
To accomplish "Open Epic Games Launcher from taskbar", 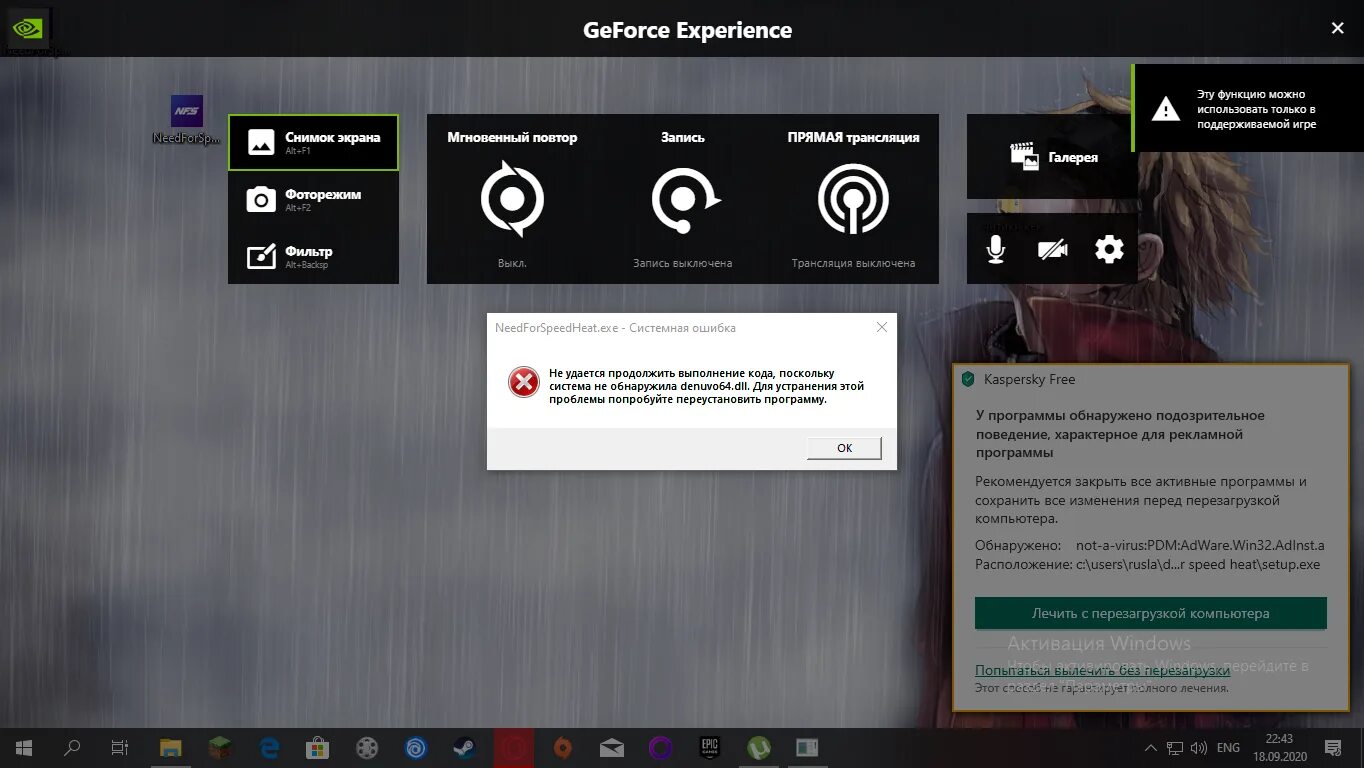I will click(x=709, y=748).
